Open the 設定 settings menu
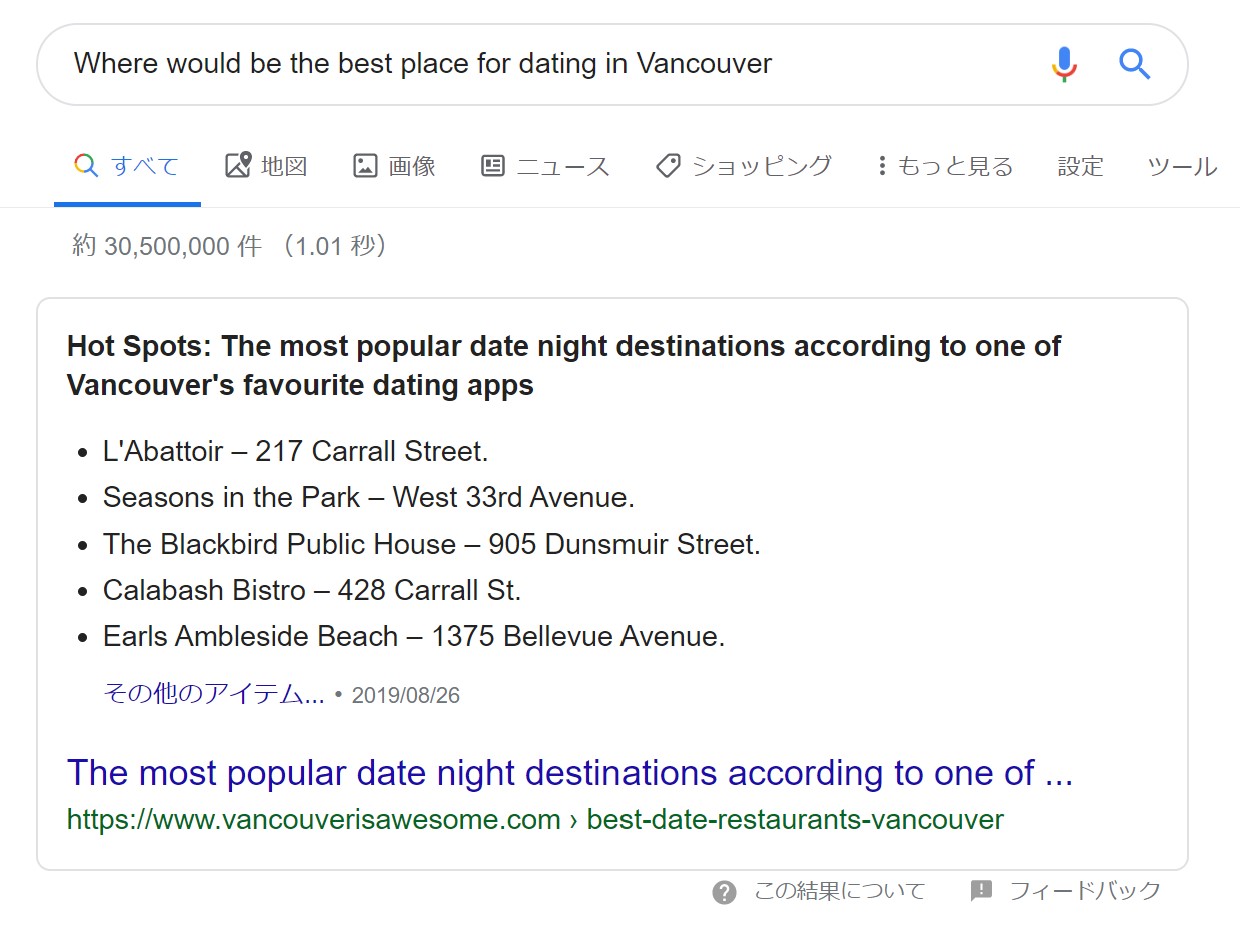Image resolution: width=1240 pixels, height=930 pixels. (x=1081, y=166)
